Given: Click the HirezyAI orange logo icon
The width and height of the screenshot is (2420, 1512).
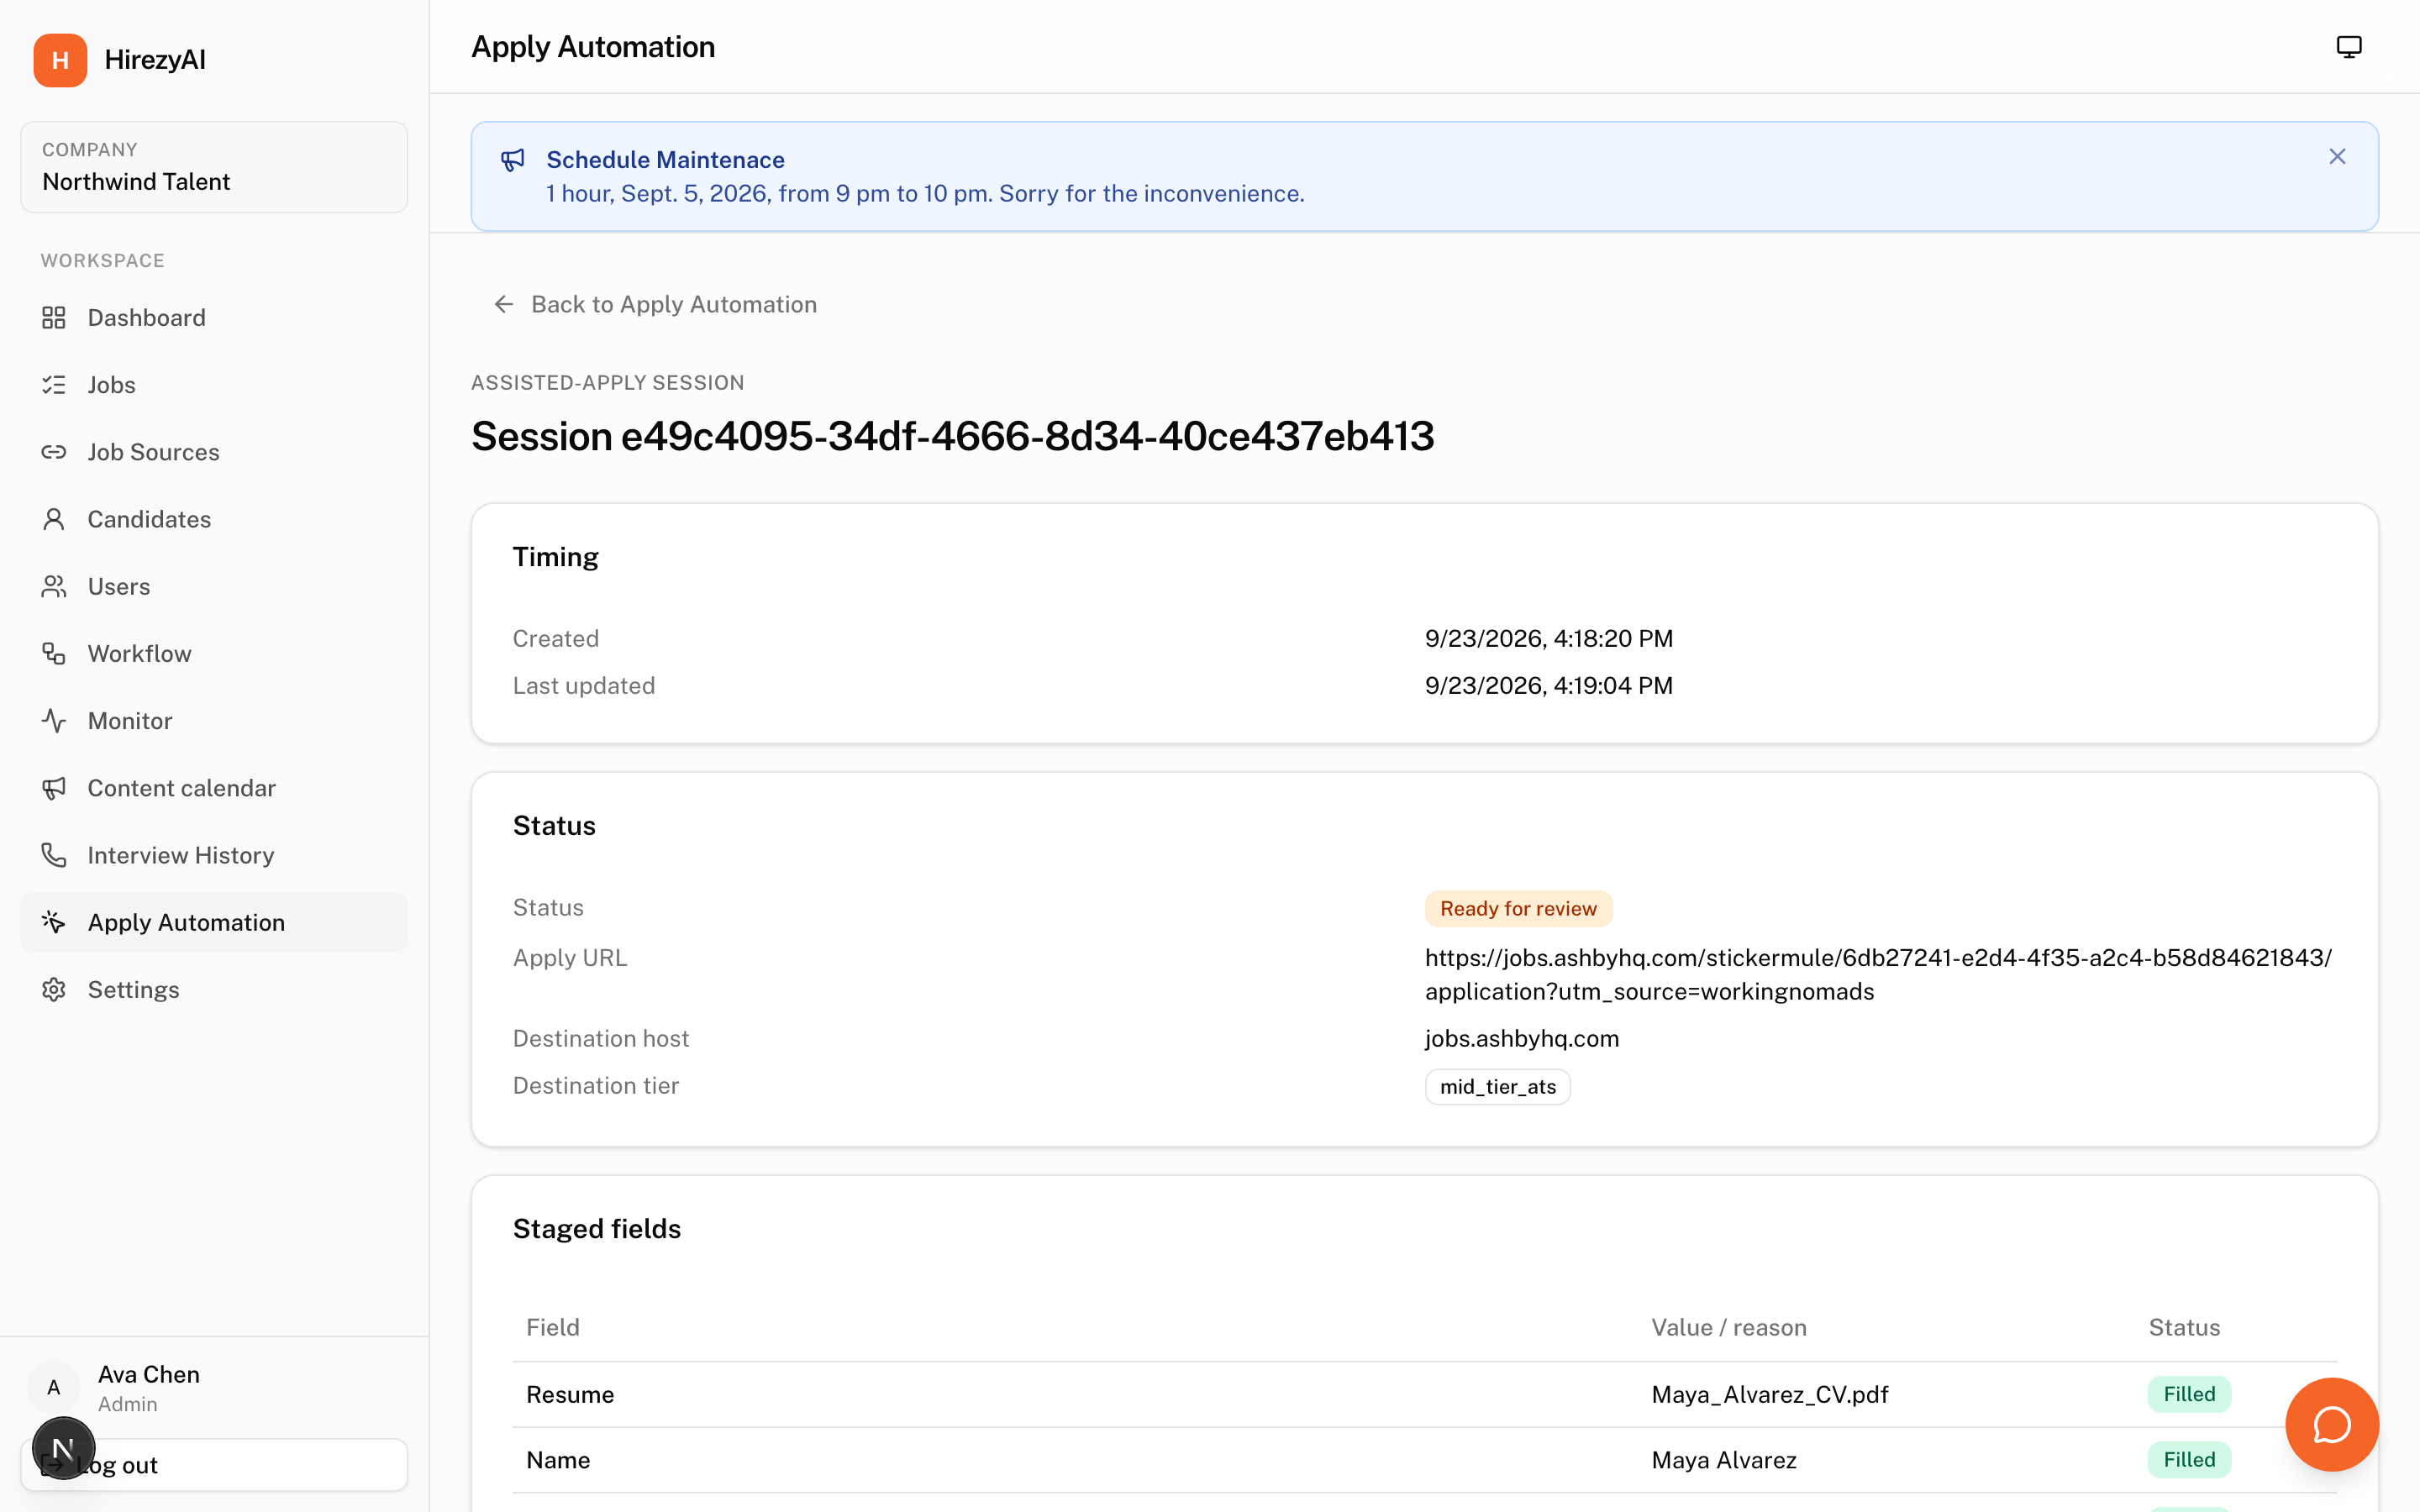Looking at the screenshot, I should point(60,60).
